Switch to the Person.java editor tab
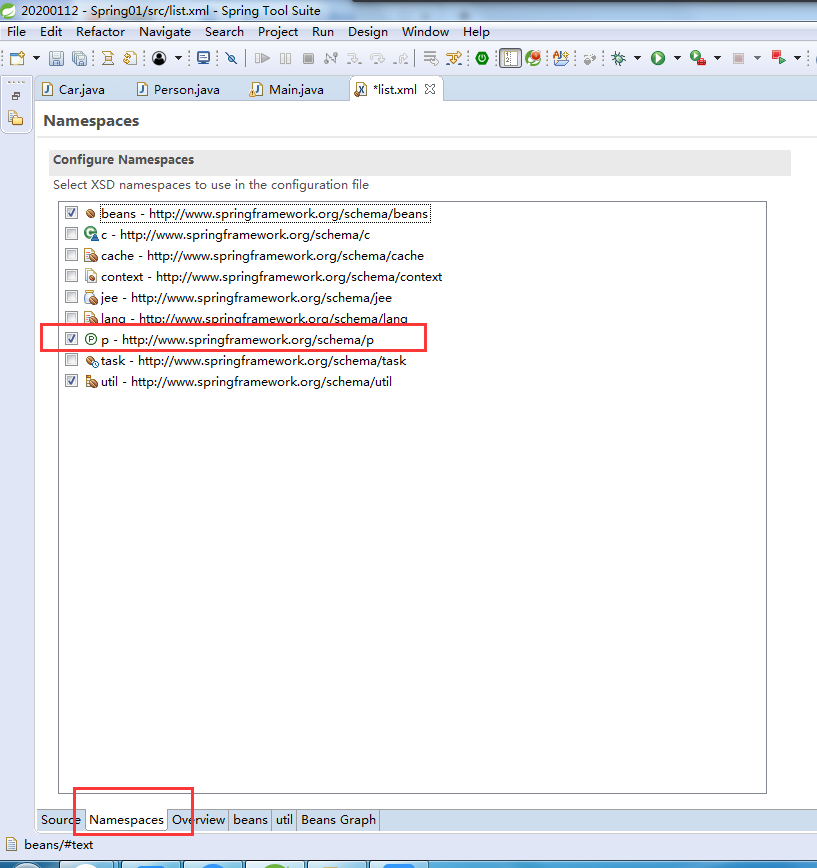The height and width of the screenshot is (868, 817). click(x=179, y=90)
